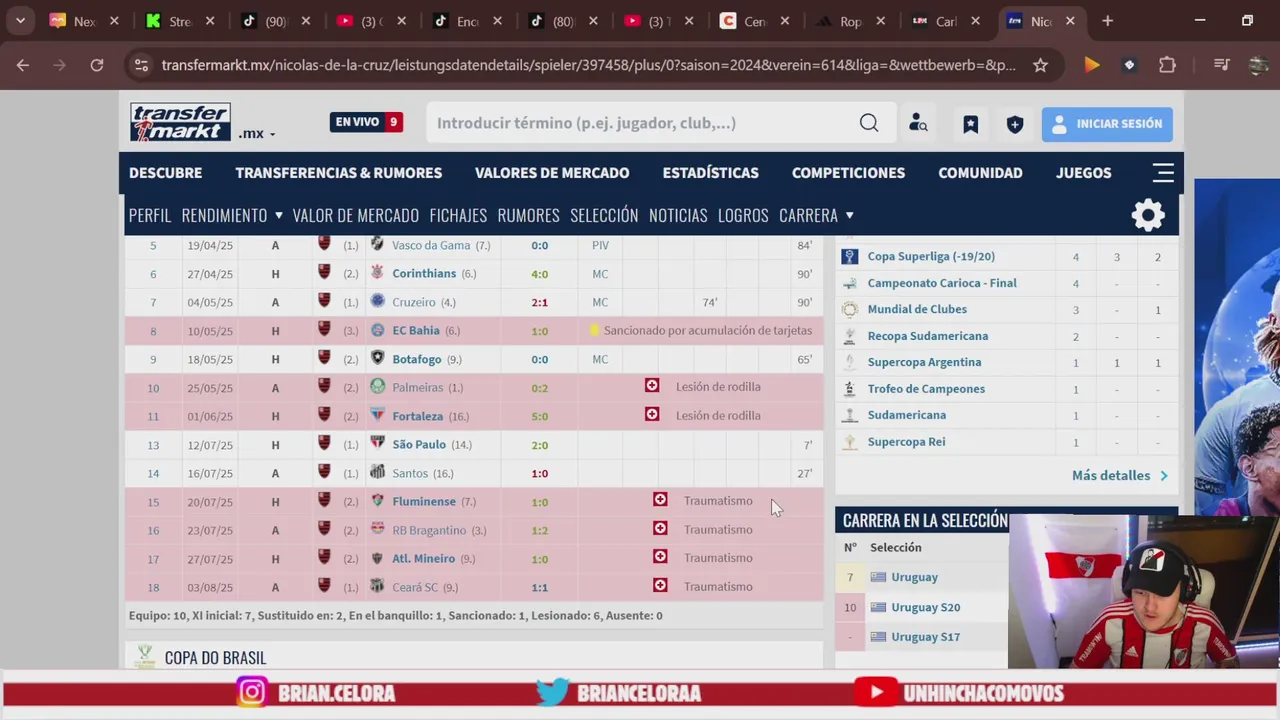Click the magnifier search icon
The width and height of the screenshot is (1280, 720).
[869, 123]
